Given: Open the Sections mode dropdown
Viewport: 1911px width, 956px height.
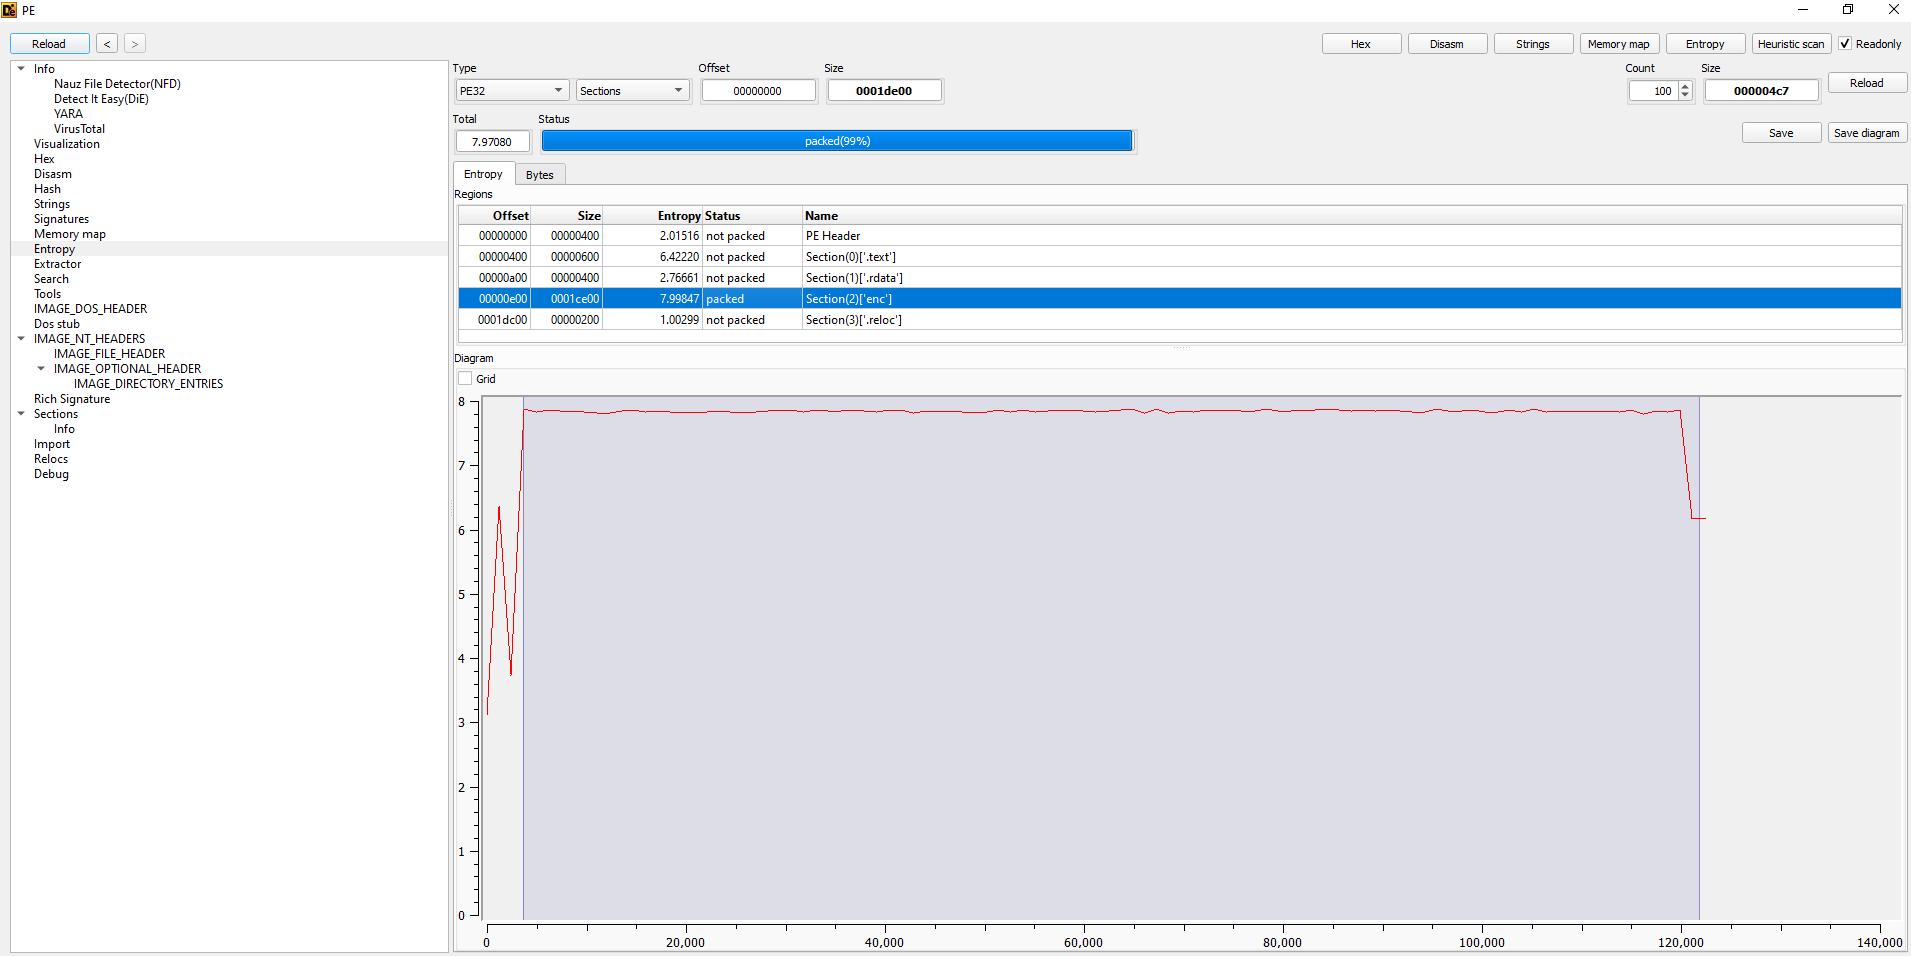Looking at the screenshot, I should coord(632,91).
